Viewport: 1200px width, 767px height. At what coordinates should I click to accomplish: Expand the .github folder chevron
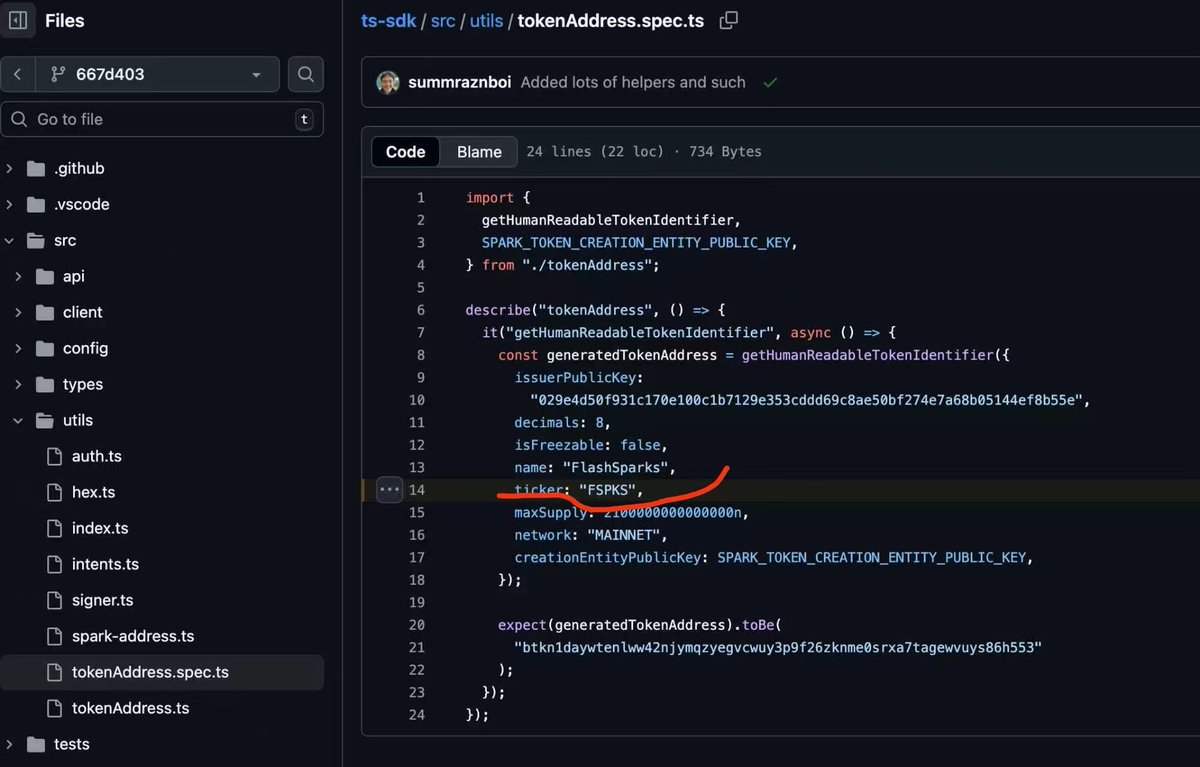[10, 169]
